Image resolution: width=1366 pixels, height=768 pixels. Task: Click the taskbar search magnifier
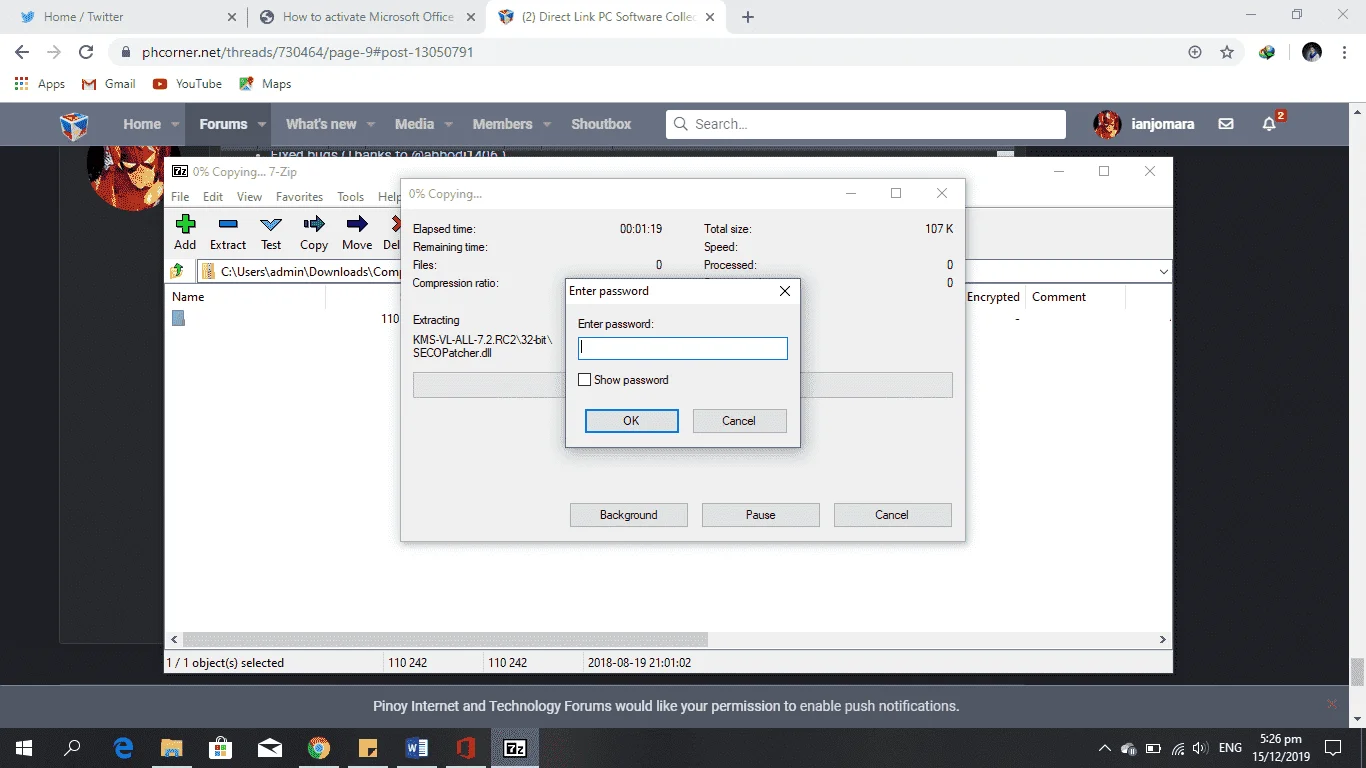coord(72,748)
